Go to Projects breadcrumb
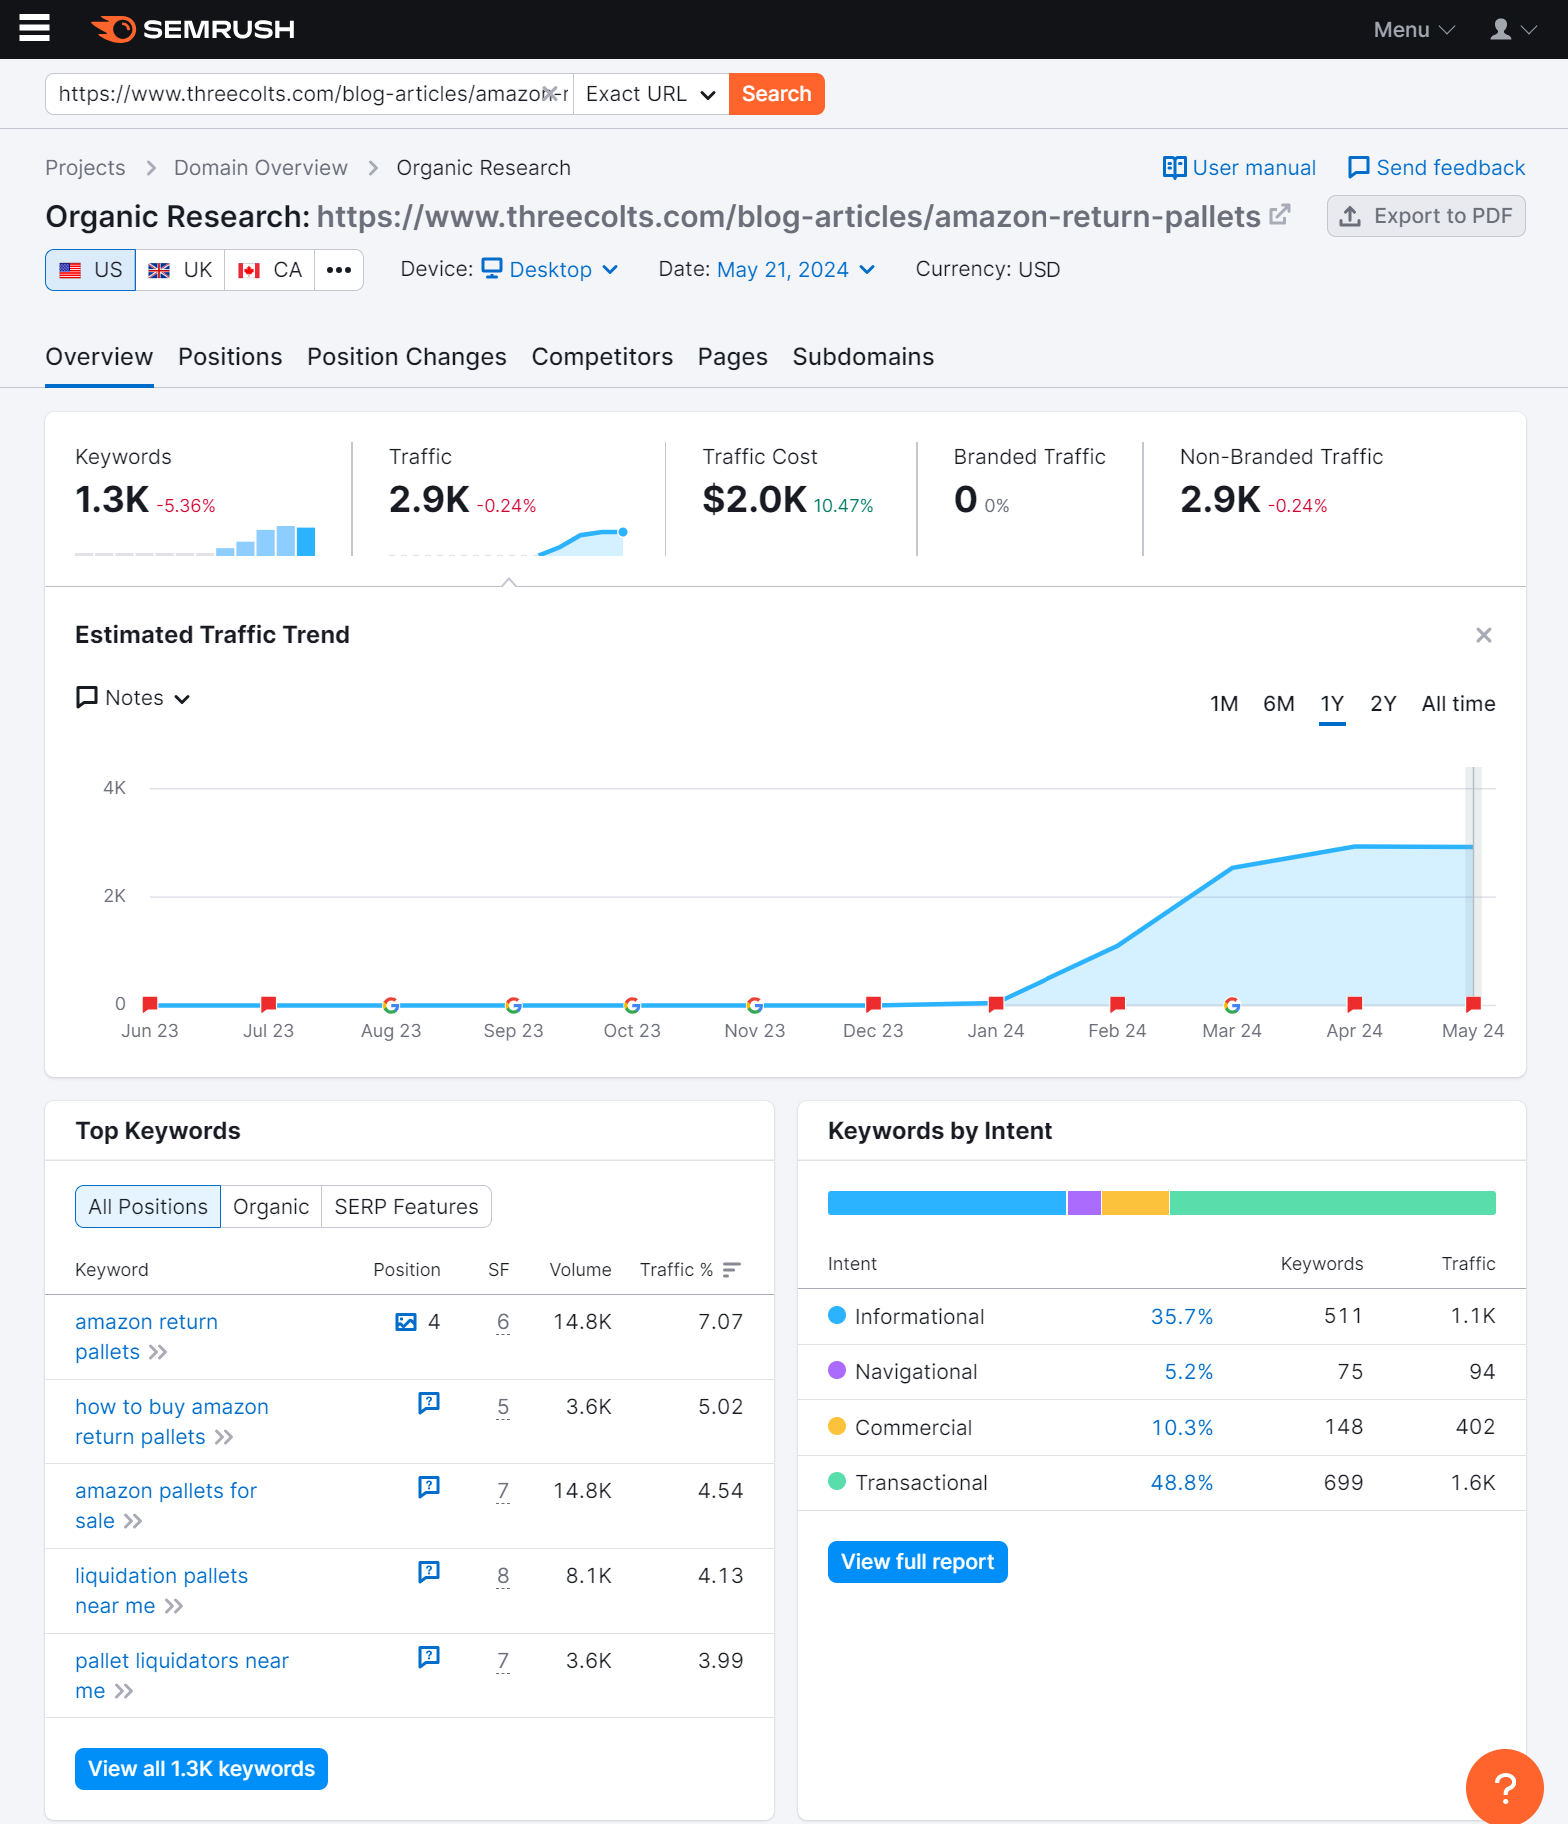The height and width of the screenshot is (1824, 1568). click(85, 168)
